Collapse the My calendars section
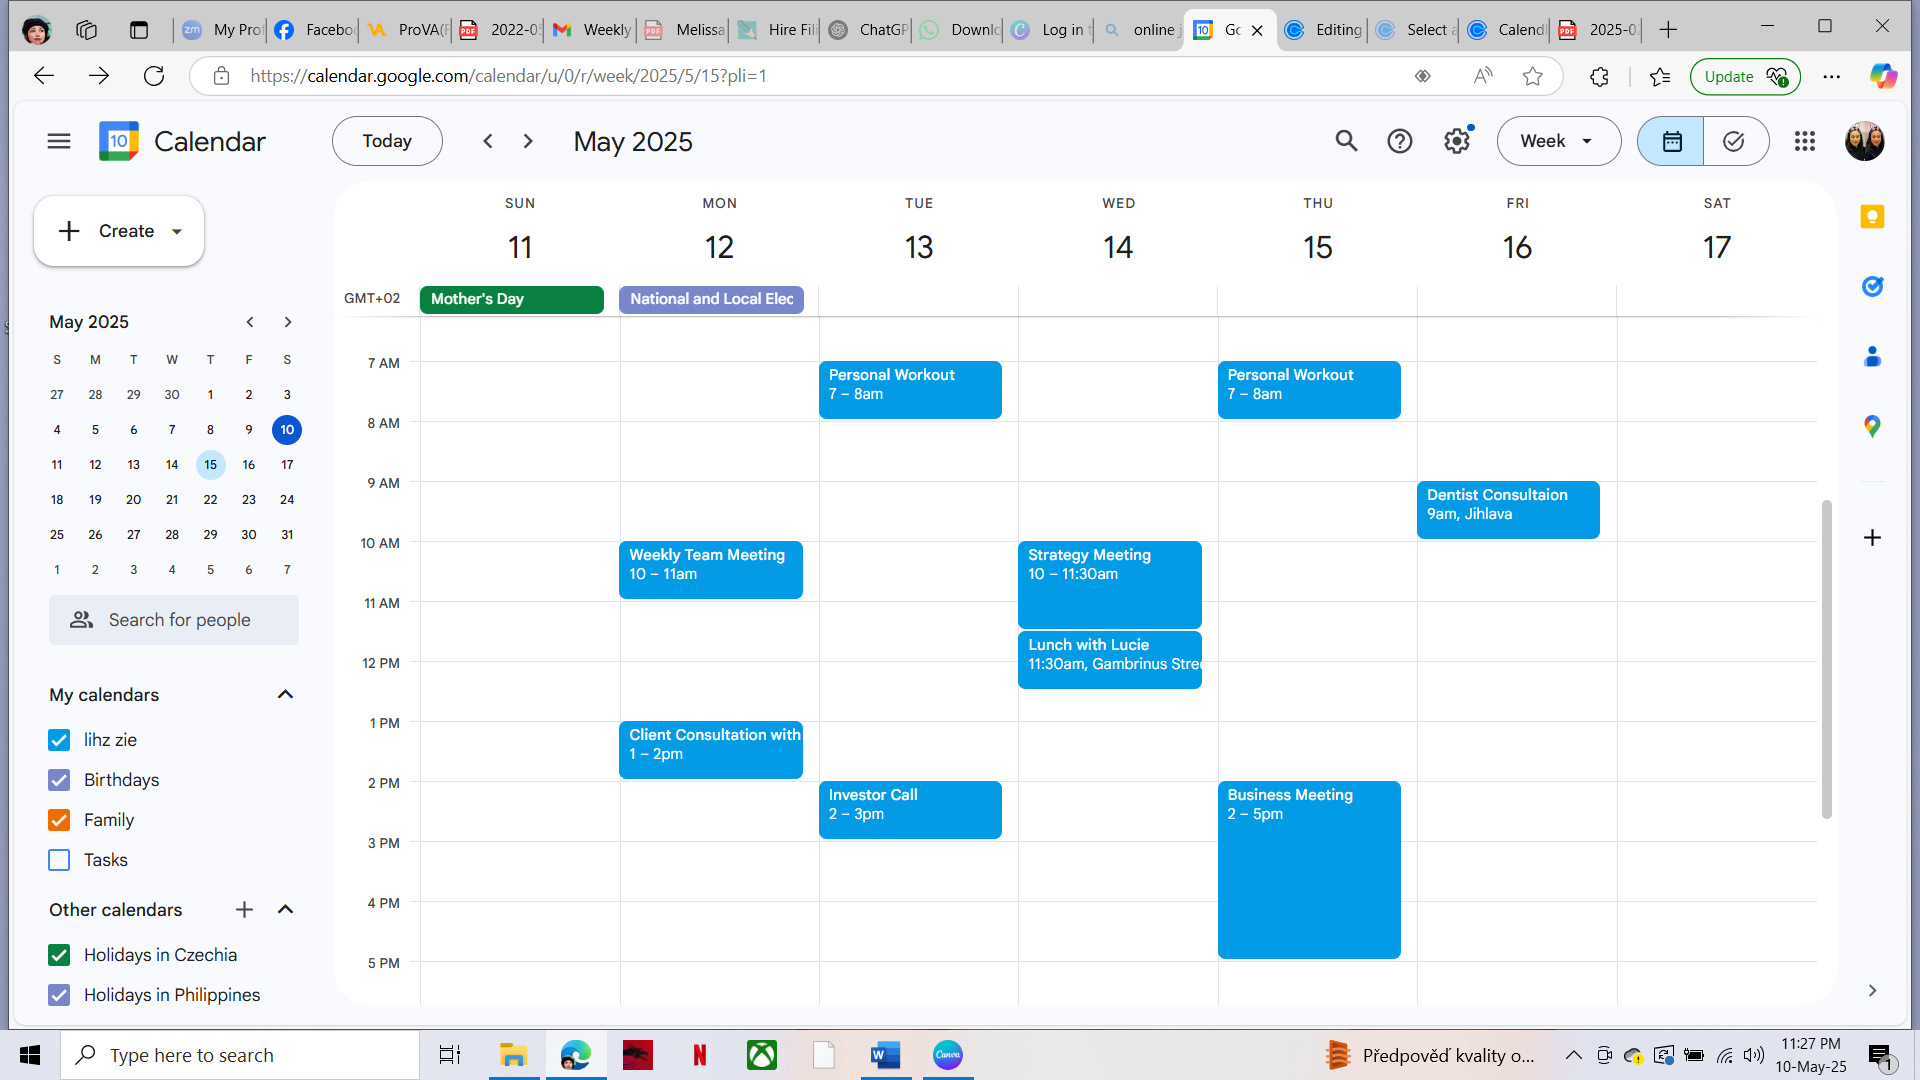The height and width of the screenshot is (1080, 1920). pyautogui.click(x=285, y=695)
